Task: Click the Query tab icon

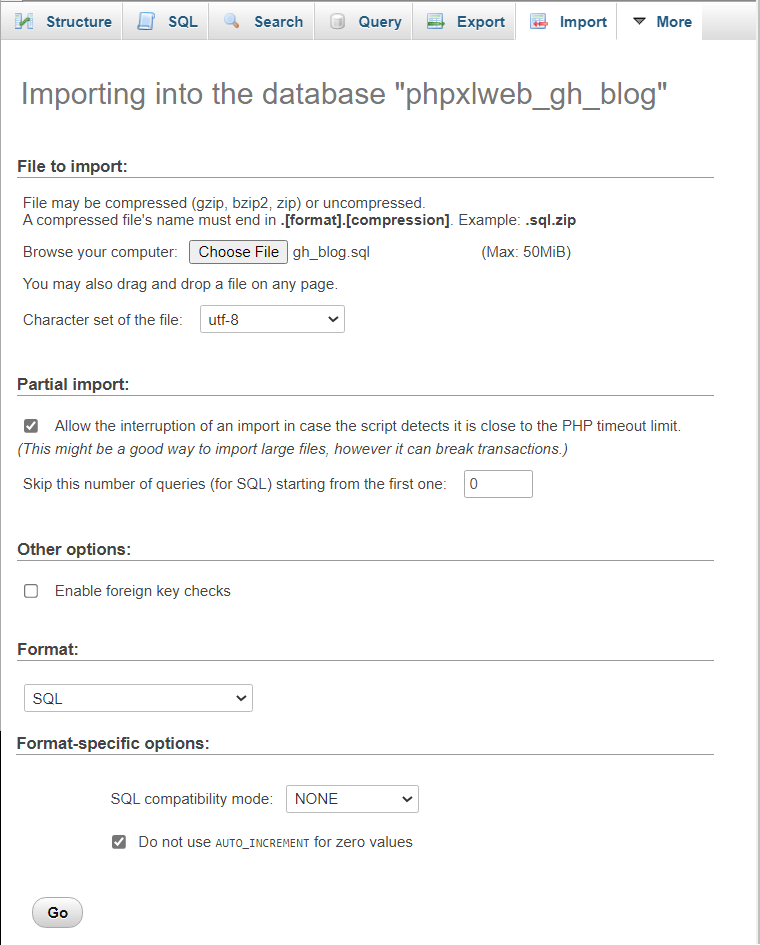Action: click(338, 21)
